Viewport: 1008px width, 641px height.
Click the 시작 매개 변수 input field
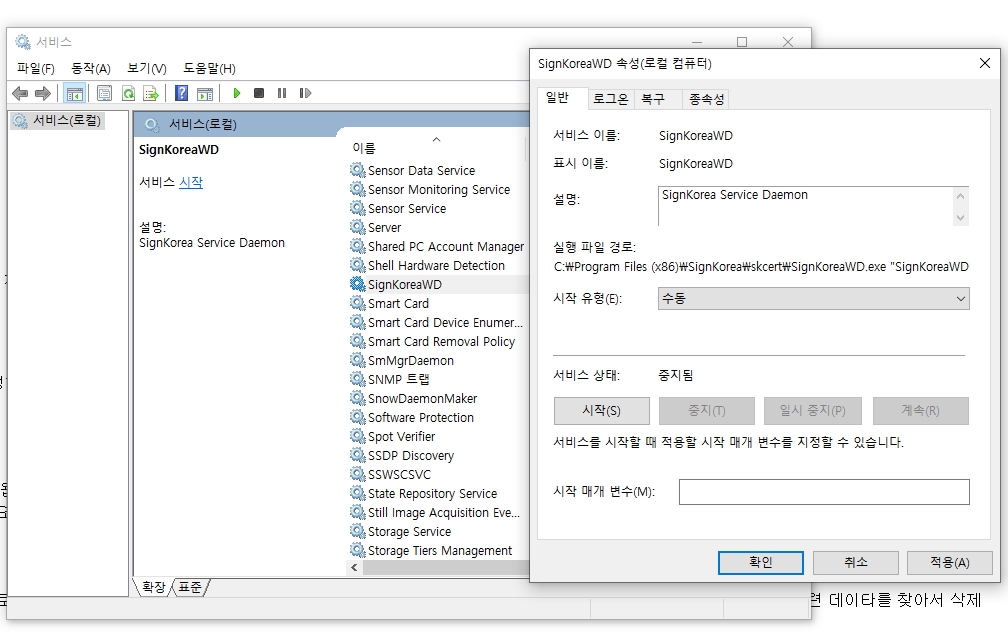pos(824,492)
